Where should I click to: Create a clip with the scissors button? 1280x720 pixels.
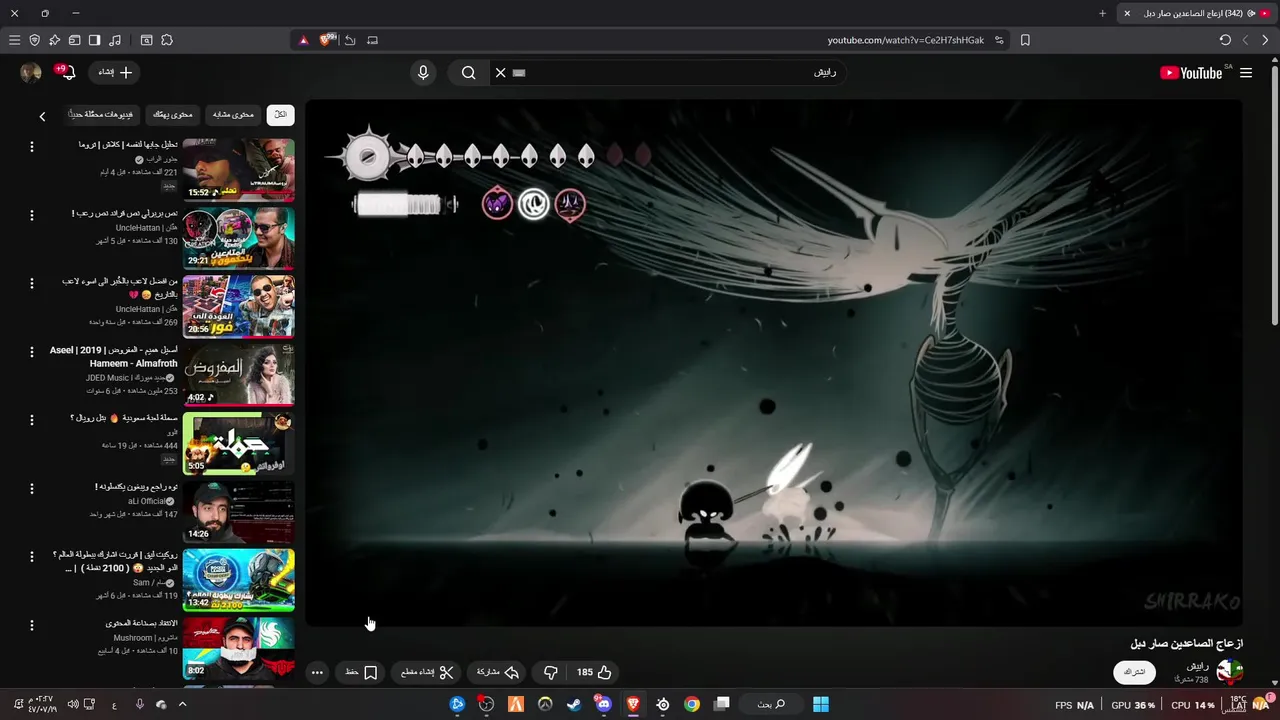426,672
